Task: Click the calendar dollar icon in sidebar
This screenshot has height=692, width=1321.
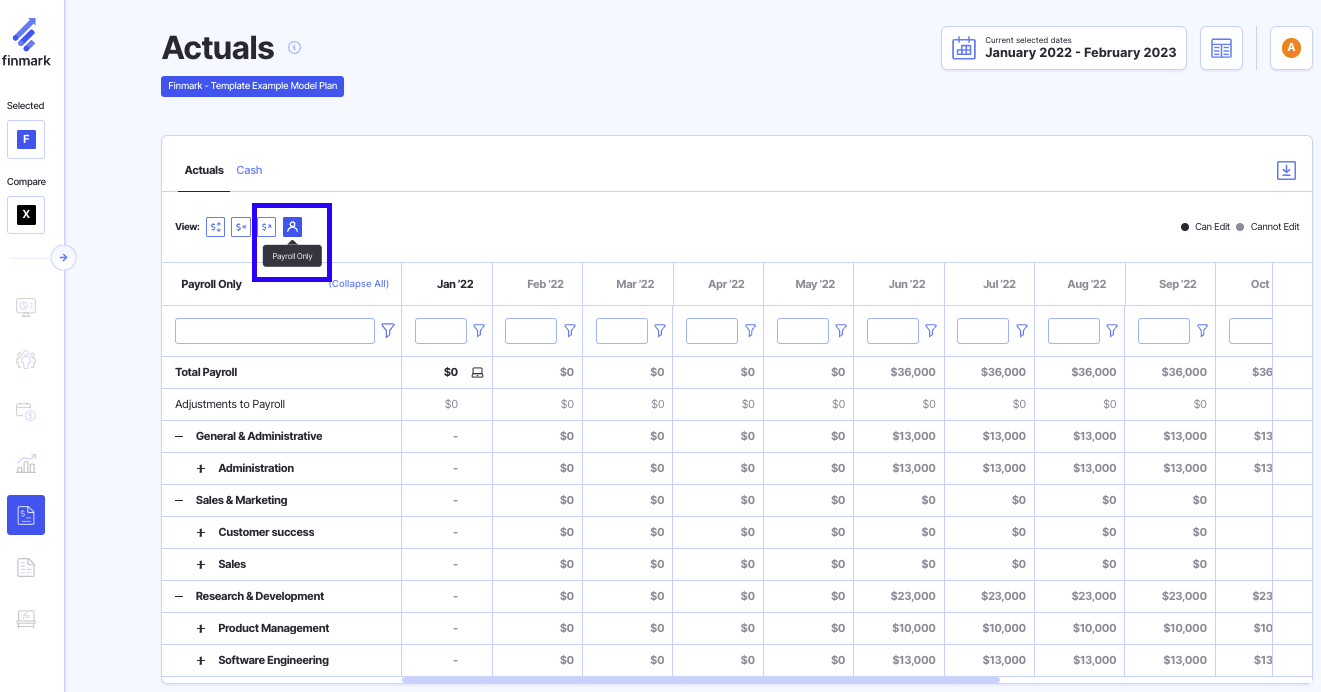Action: pos(26,411)
